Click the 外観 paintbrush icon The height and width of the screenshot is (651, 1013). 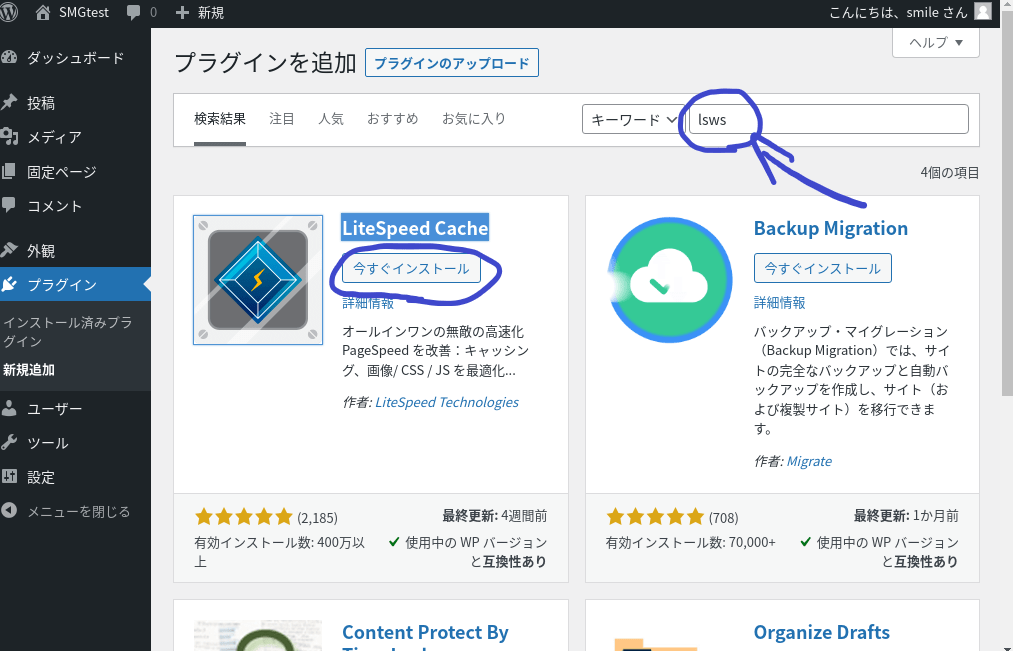9,250
